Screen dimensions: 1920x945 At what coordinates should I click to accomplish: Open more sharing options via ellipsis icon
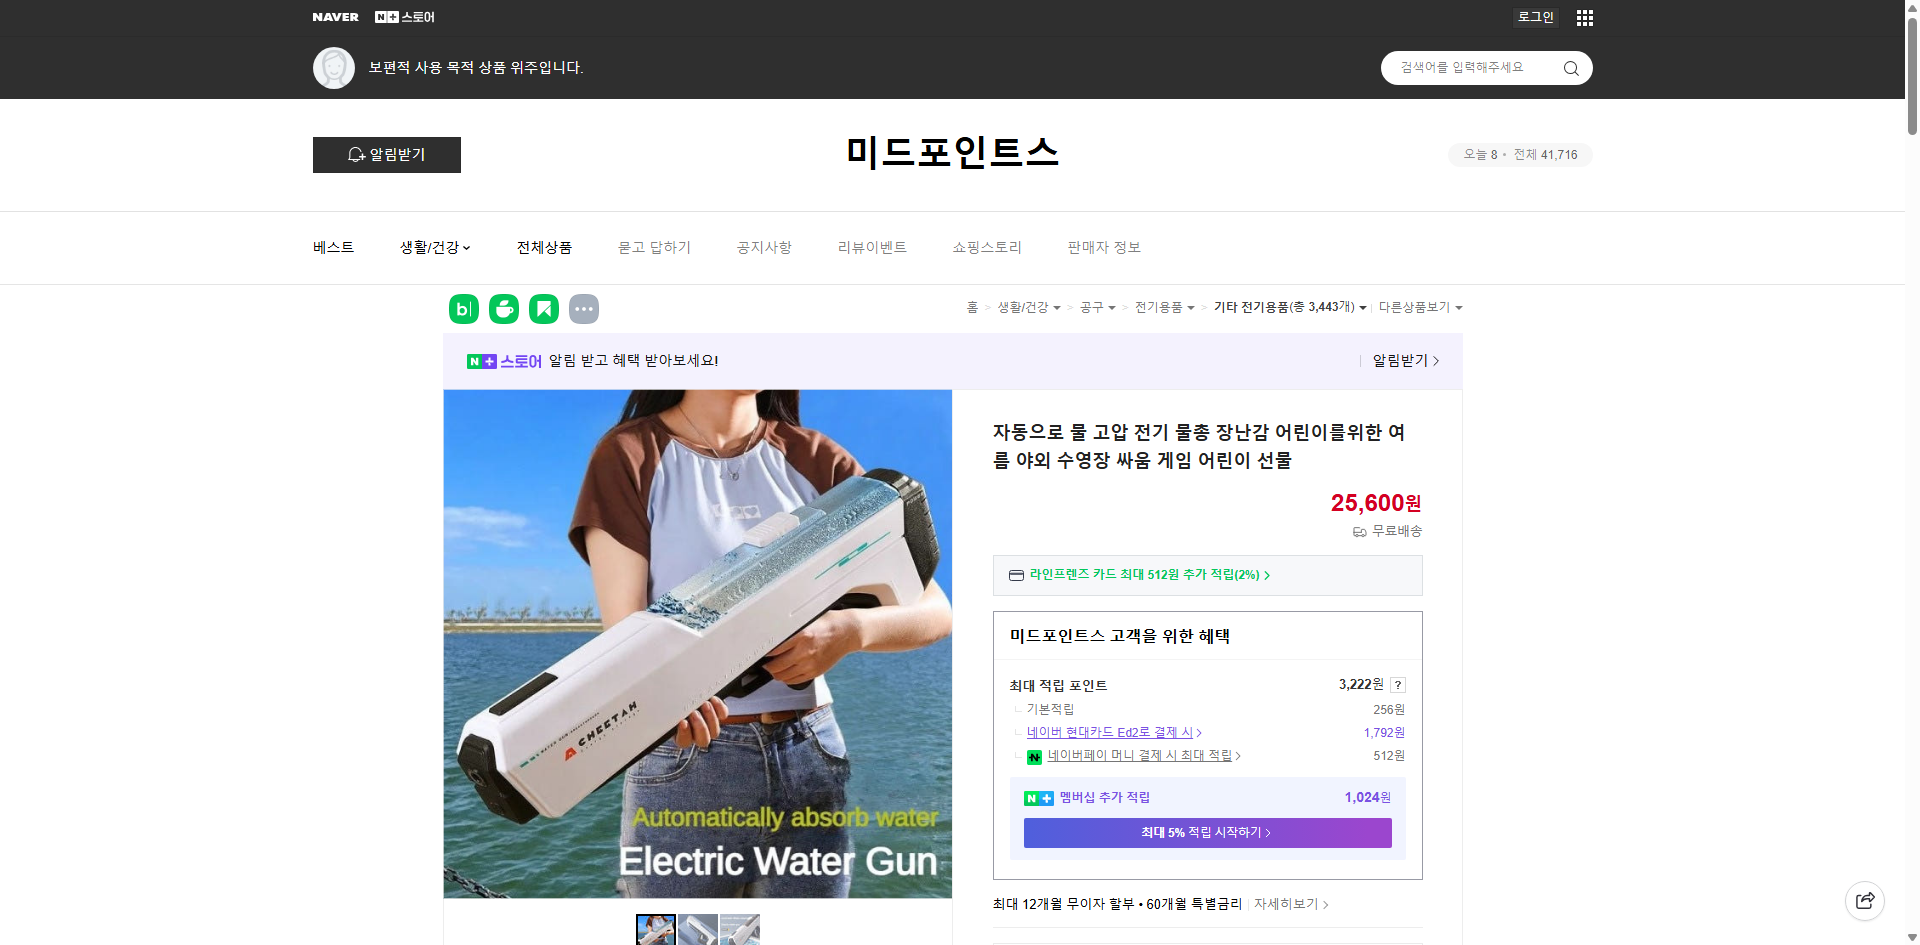point(584,309)
